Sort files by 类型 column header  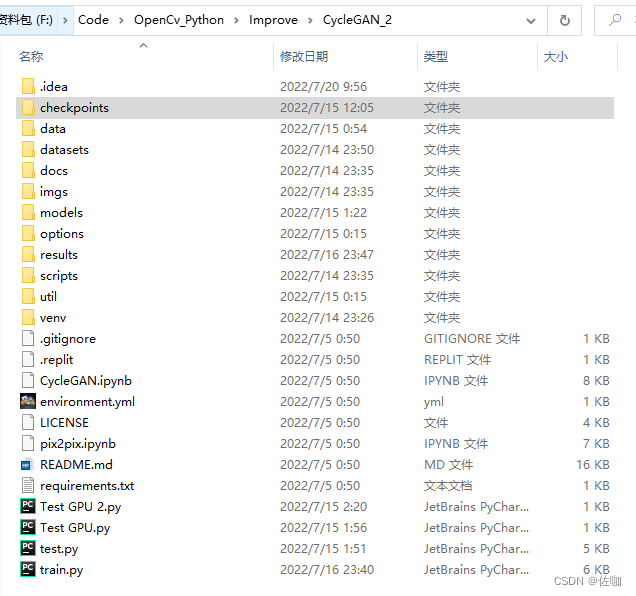point(436,56)
